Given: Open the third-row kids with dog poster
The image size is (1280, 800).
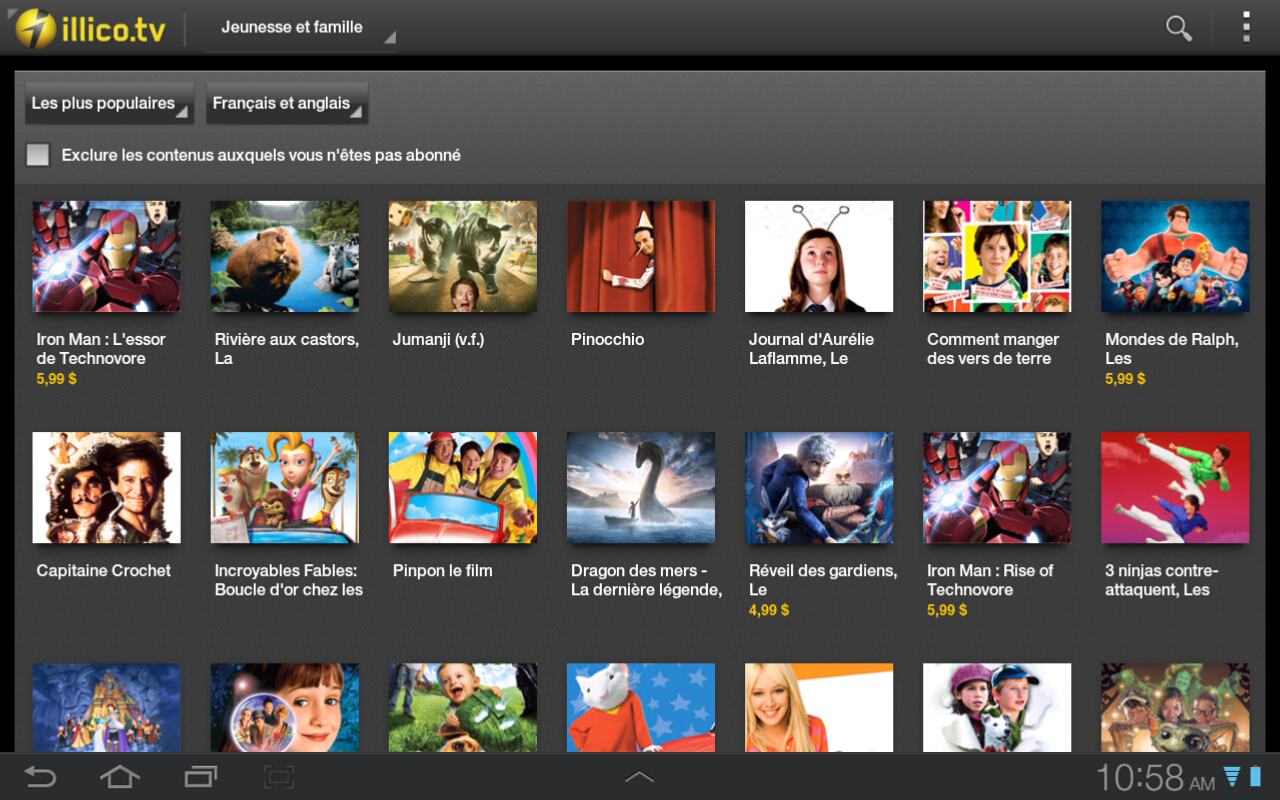Looking at the screenshot, I should tap(997, 707).
